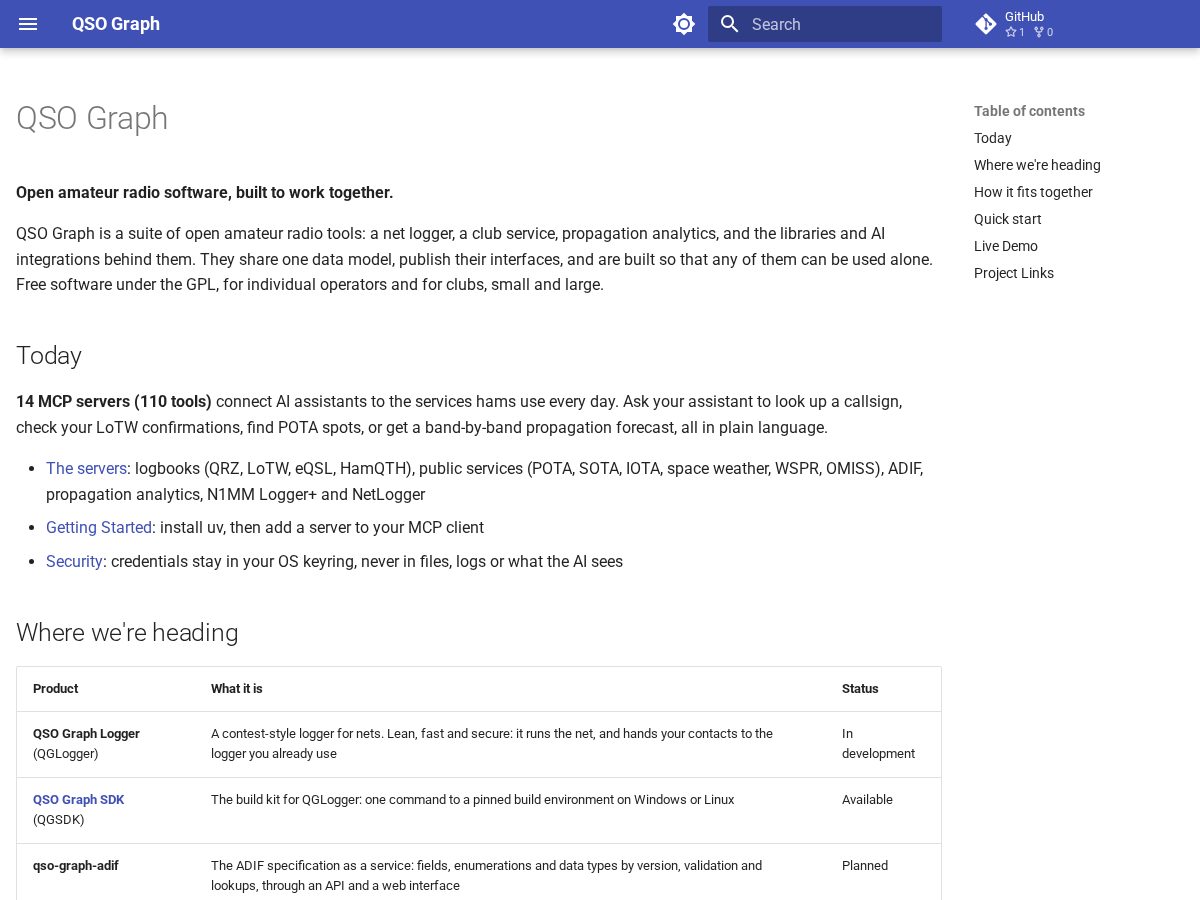Viewport: 1200px width, 900px height.
Task: Go to Where we're heading contents entry
Action: [1037, 165]
